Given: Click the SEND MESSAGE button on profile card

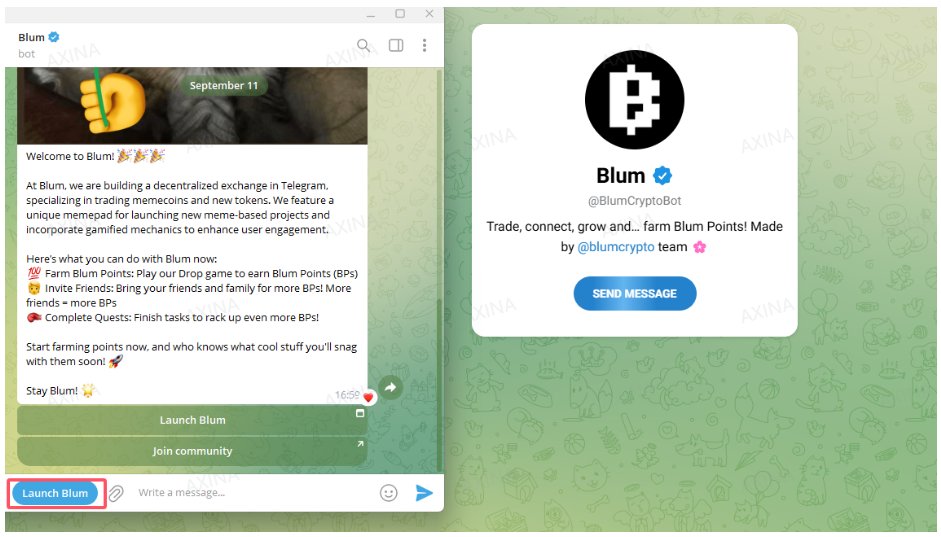Looking at the screenshot, I should pos(635,293).
